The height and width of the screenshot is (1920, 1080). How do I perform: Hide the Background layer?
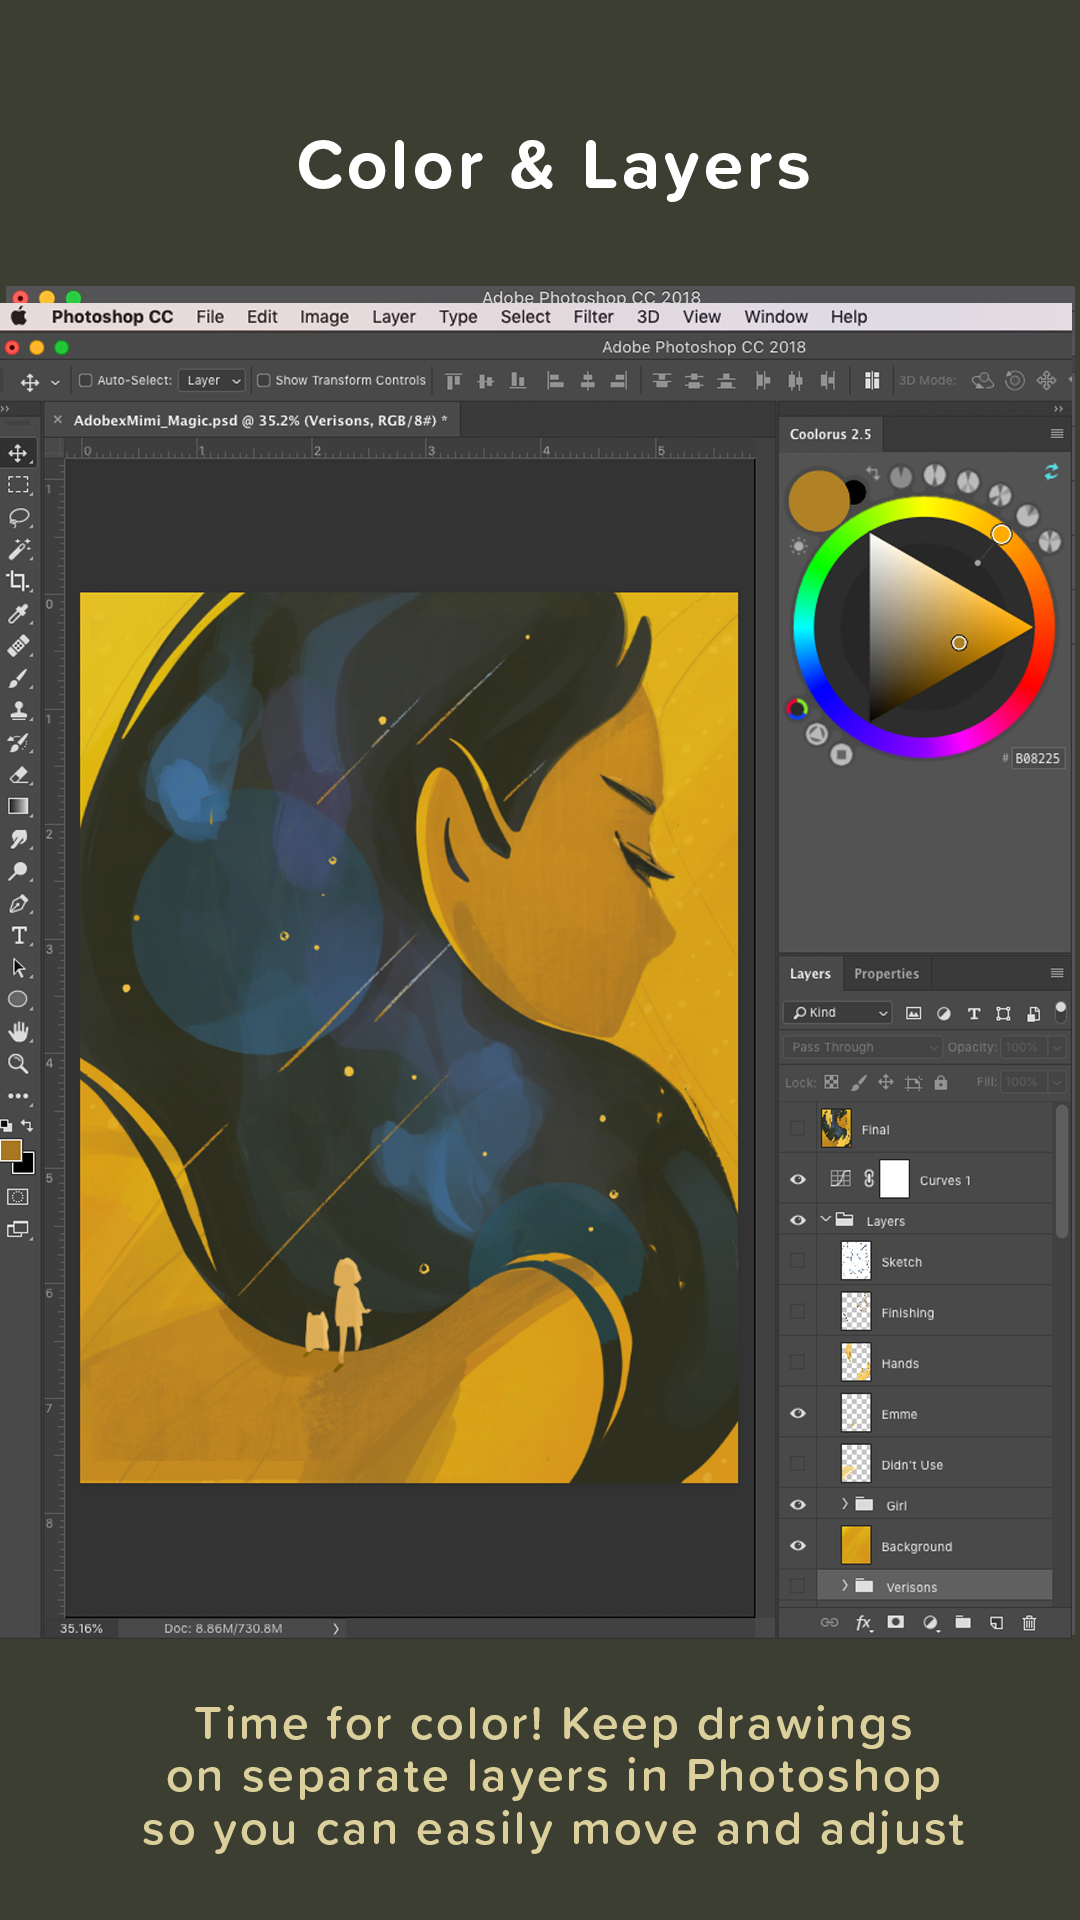pyautogui.click(x=797, y=1545)
